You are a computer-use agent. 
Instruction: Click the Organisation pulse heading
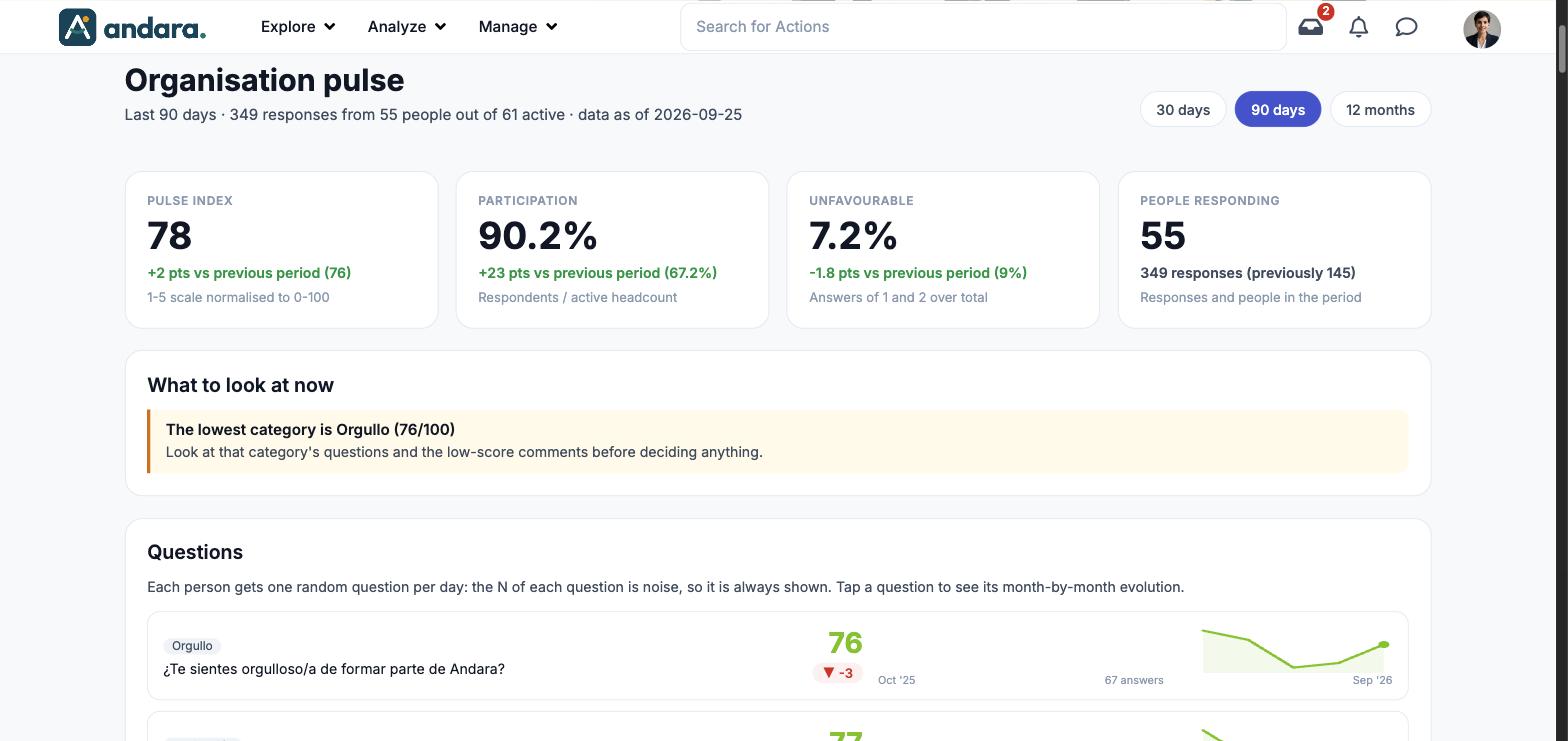click(x=264, y=80)
